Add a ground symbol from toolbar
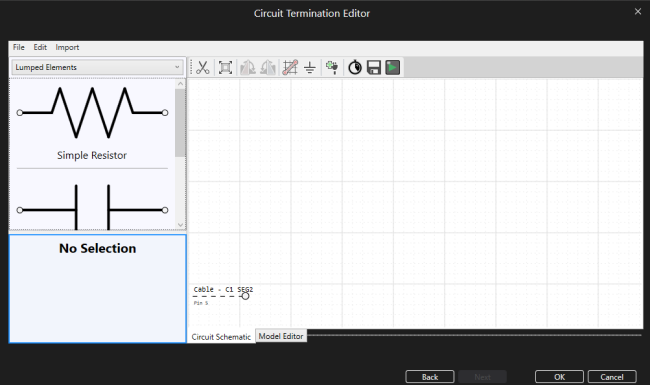The height and width of the screenshot is (385, 650). click(x=310, y=67)
